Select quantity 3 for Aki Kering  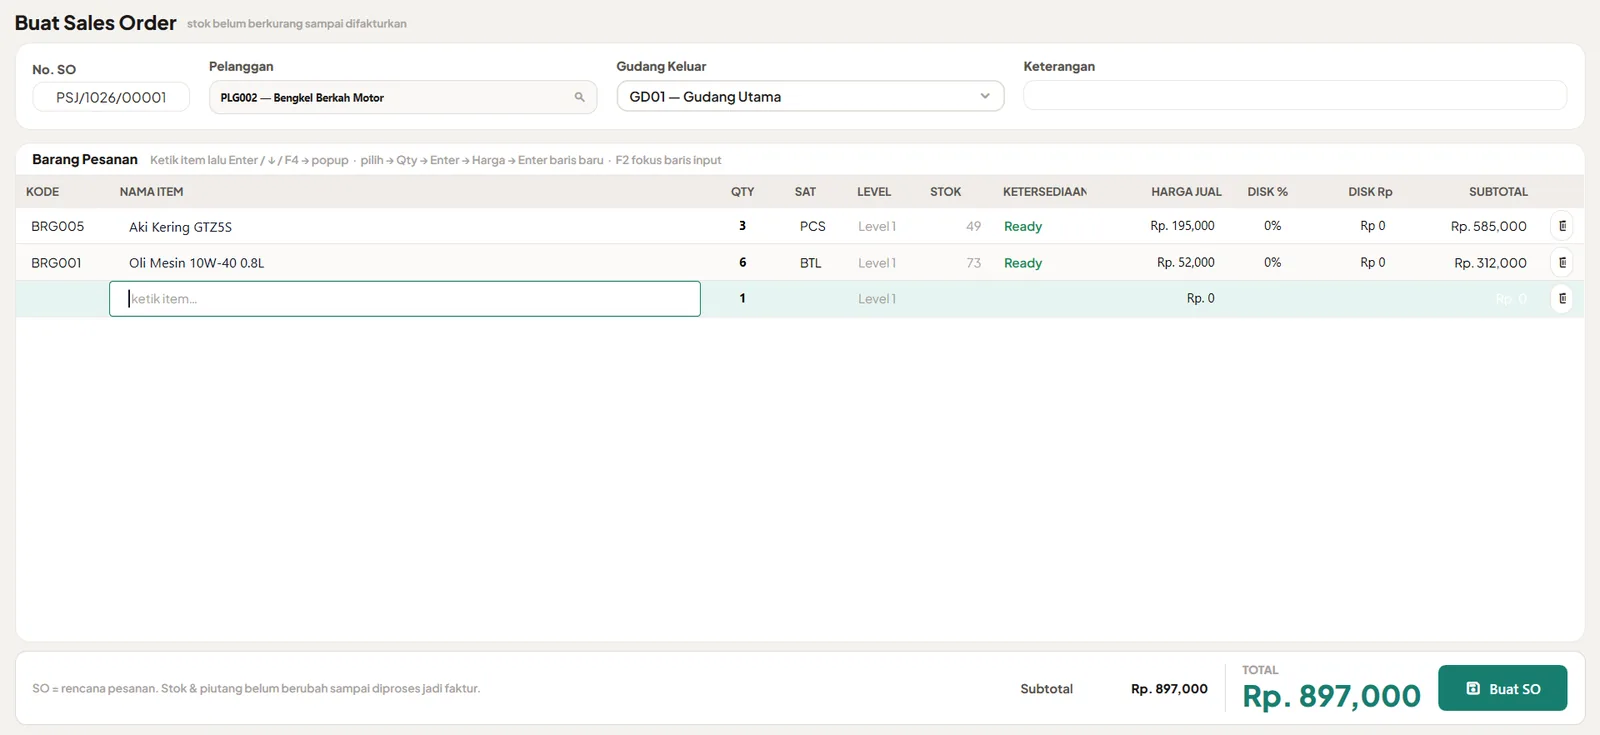click(x=742, y=226)
